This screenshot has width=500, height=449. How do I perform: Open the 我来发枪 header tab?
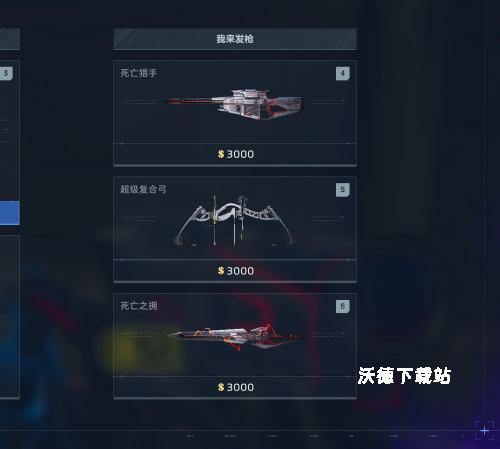(x=235, y=39)
